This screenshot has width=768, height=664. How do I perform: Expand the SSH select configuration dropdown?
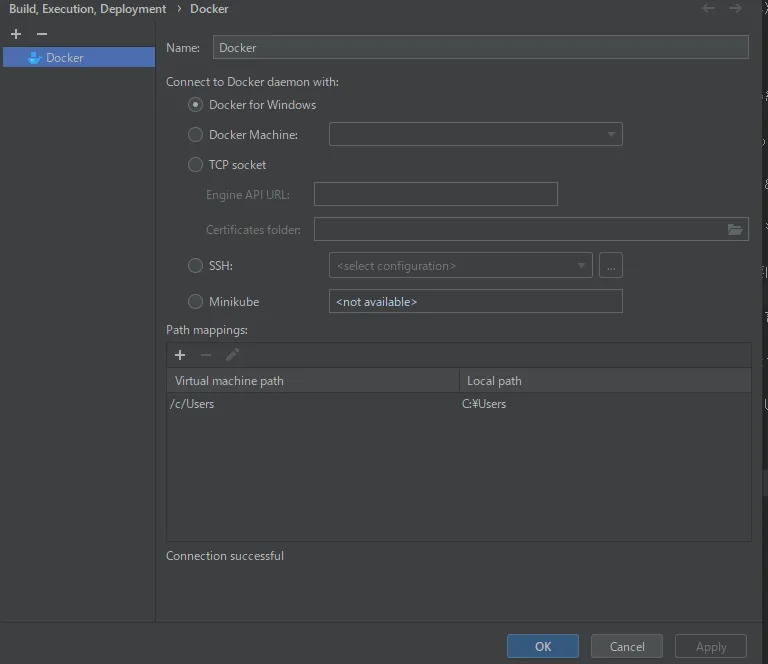point(460,266)
